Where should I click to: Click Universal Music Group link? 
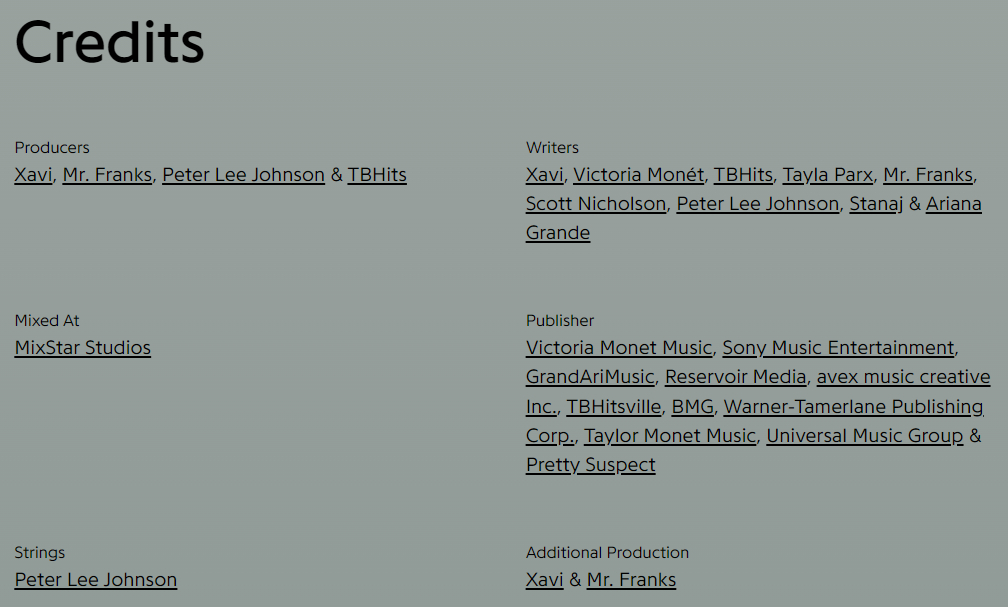click(x=865, y=436)
